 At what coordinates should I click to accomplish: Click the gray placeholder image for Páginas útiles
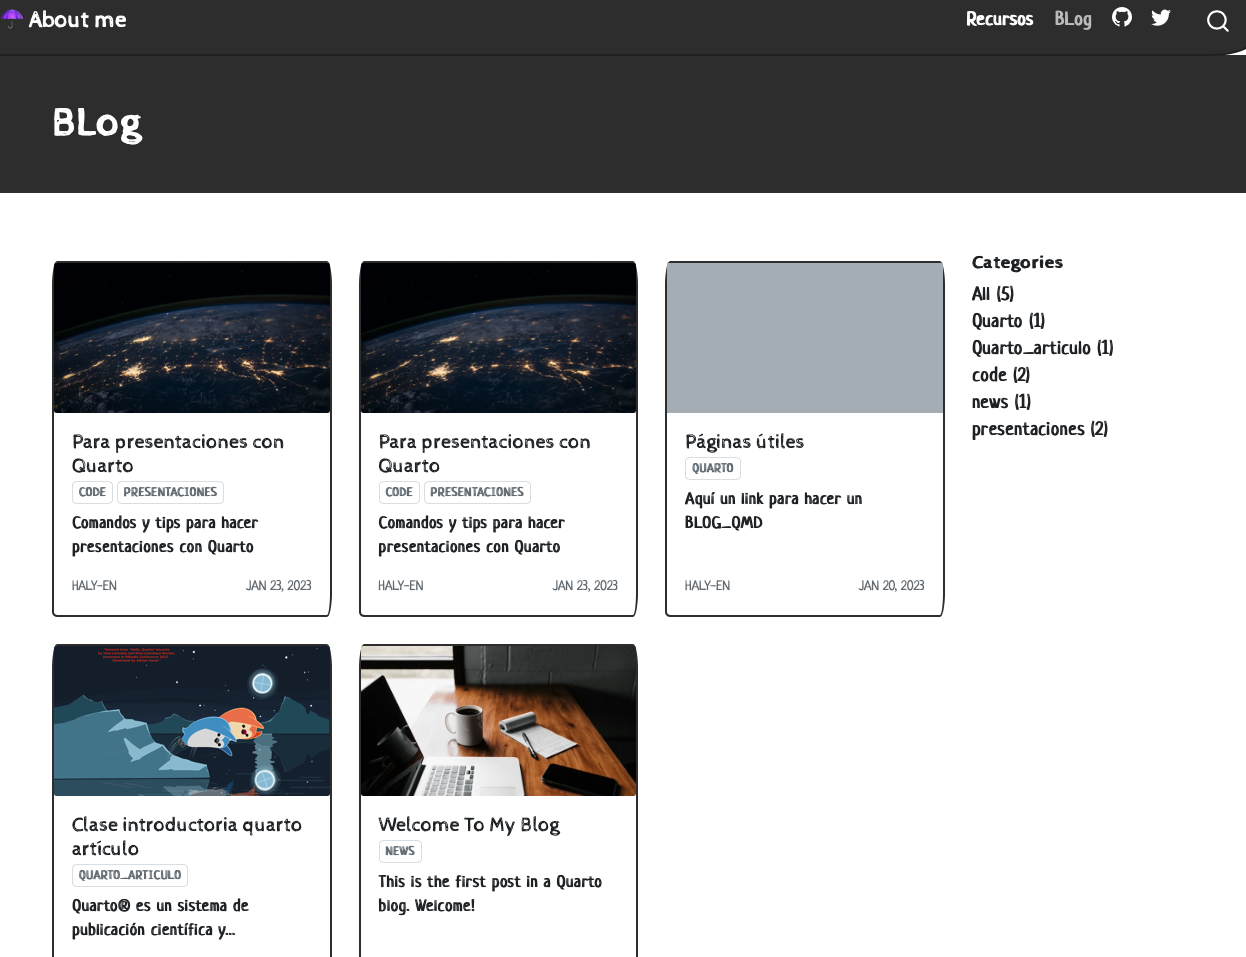tap(804, 338)
